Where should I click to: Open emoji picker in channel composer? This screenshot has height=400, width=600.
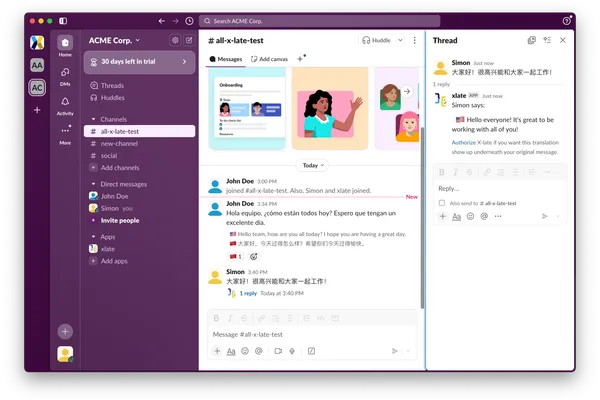[245, 351]
